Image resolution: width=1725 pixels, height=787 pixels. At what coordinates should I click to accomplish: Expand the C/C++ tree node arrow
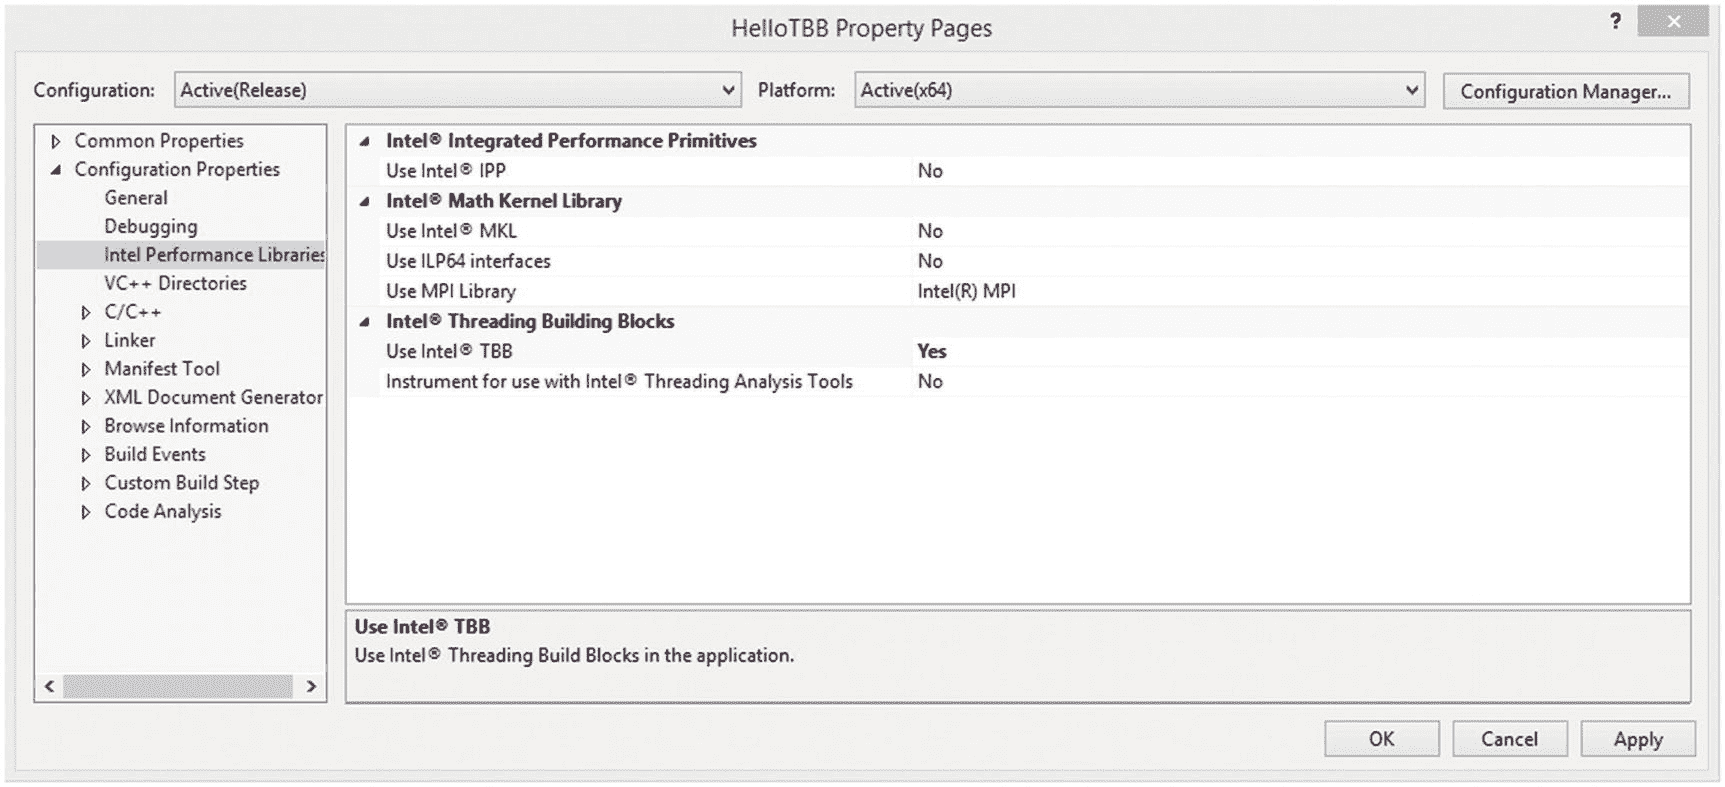[x=86, y=313]
